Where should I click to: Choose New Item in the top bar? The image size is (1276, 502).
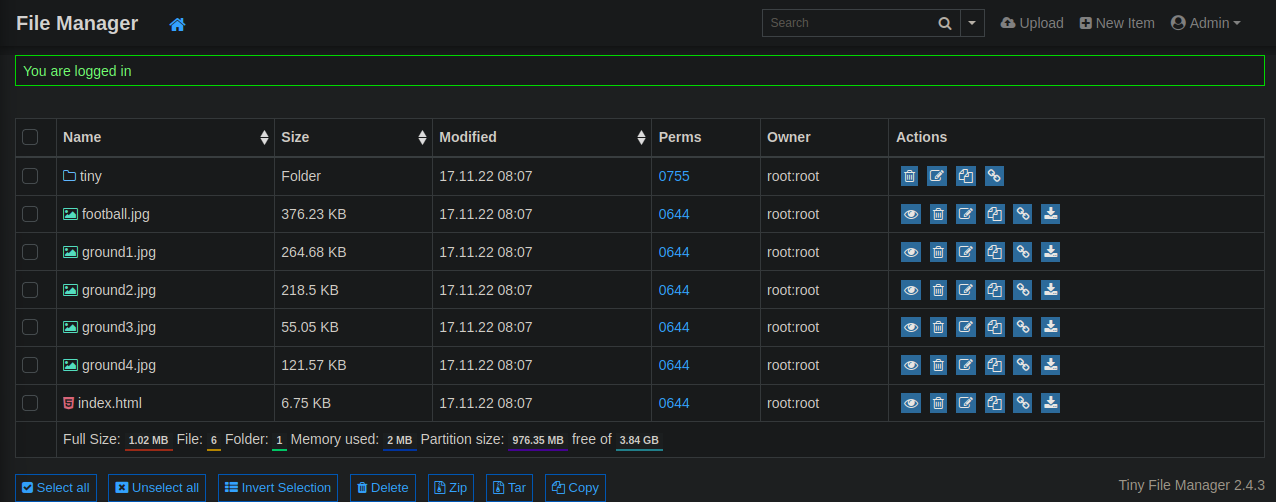tap(1117, 23)
